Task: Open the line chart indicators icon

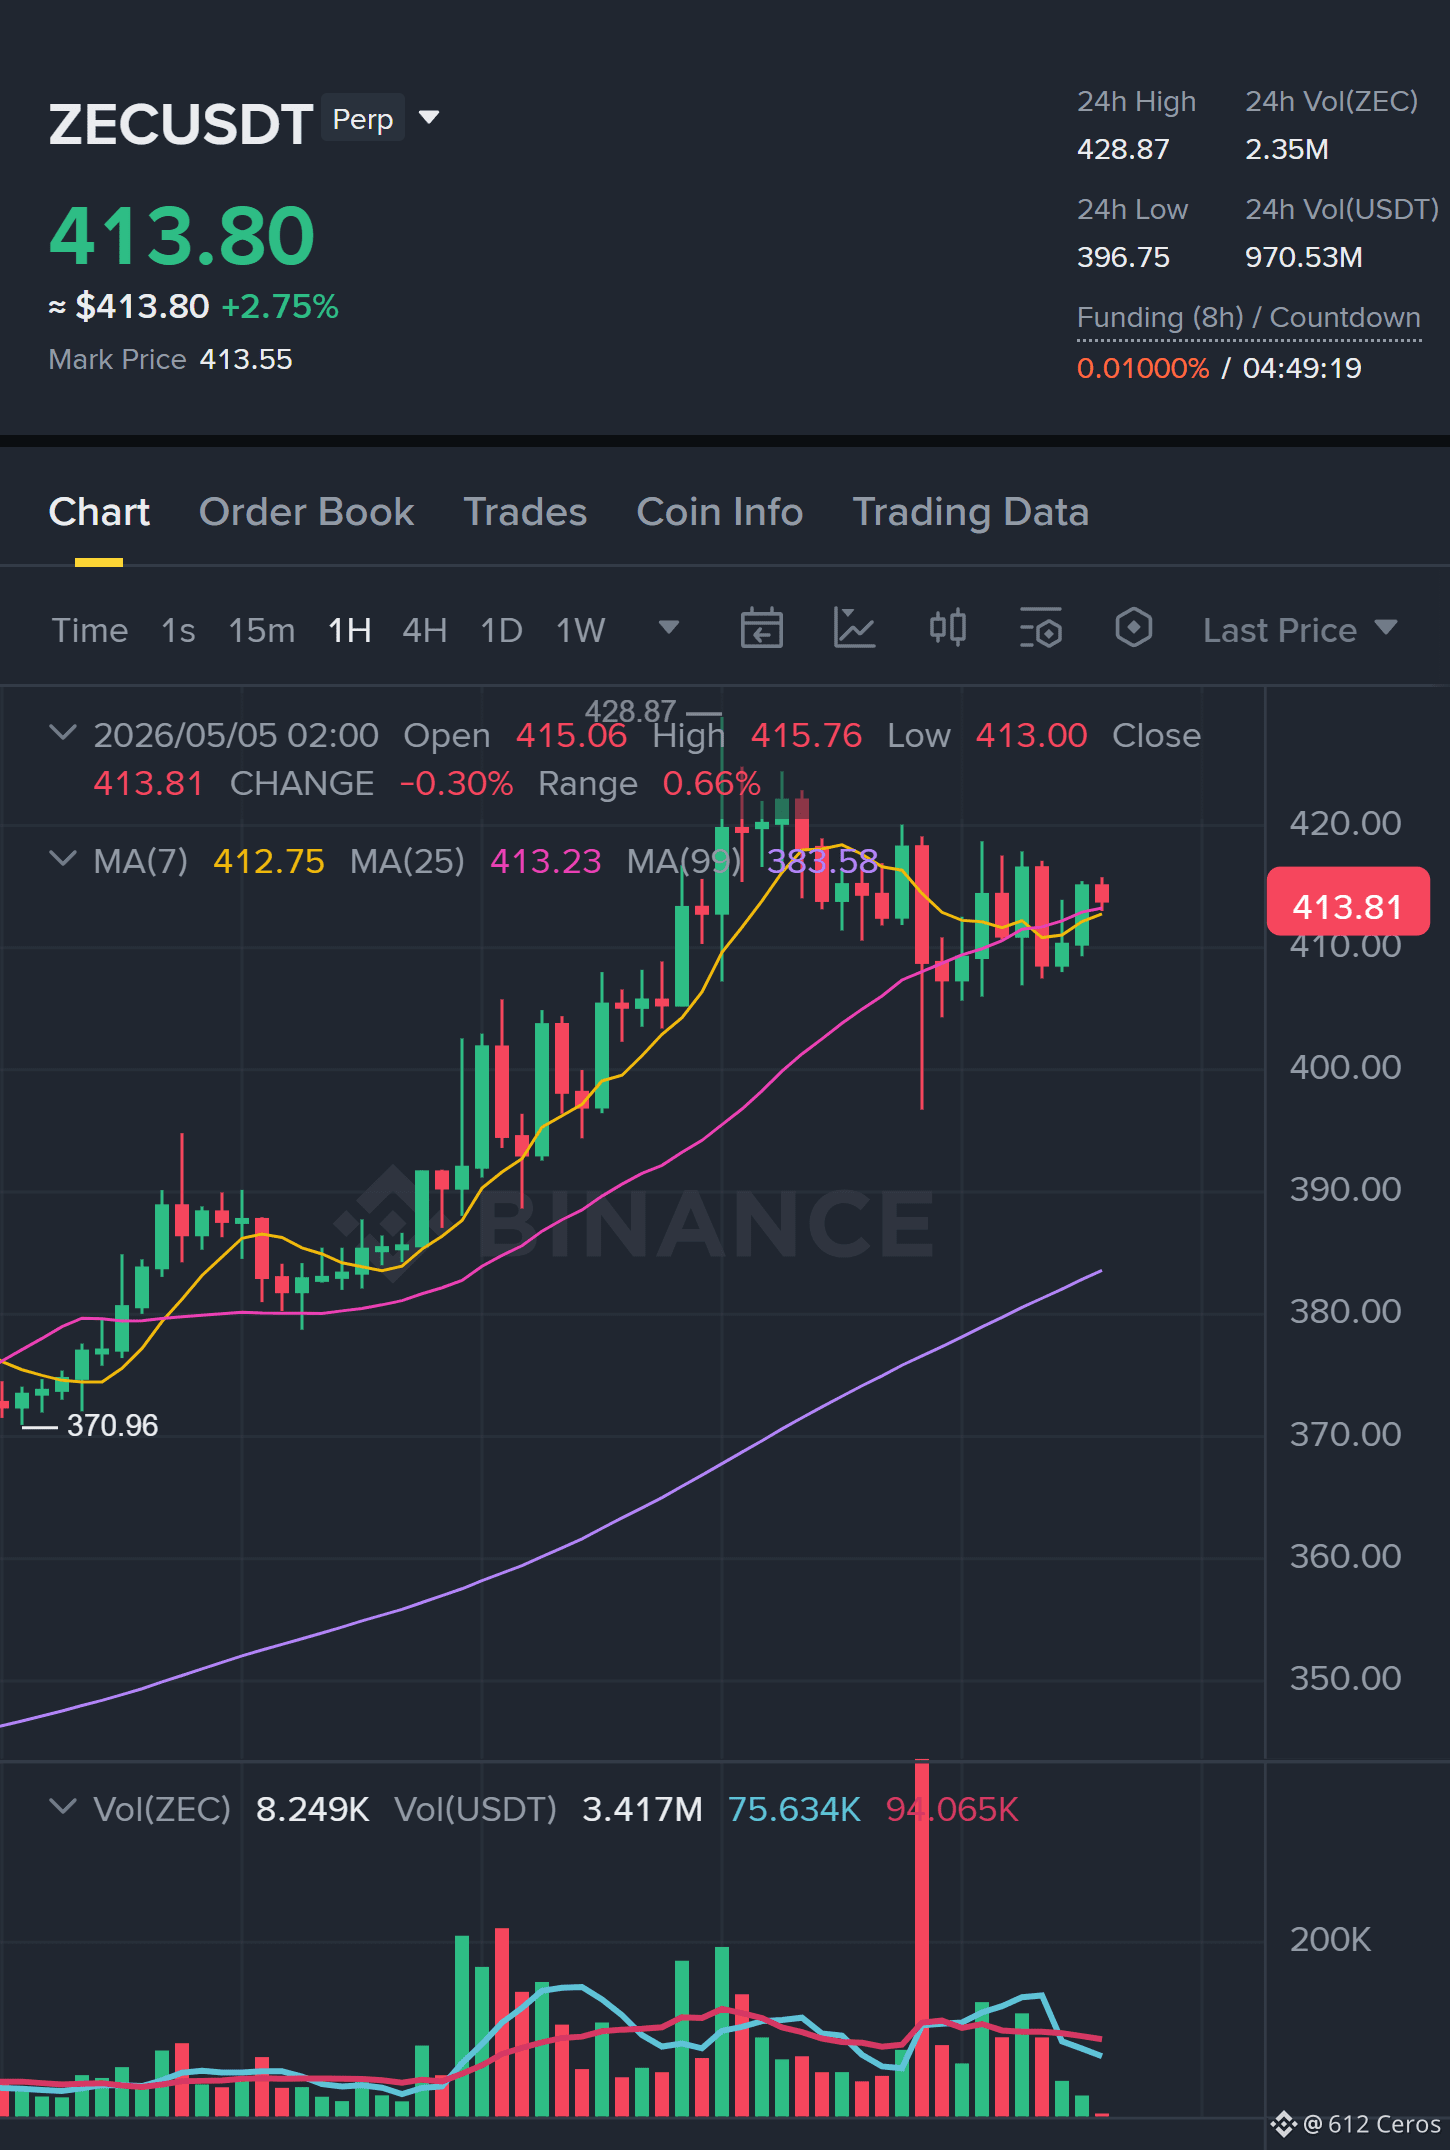Action: pos(854,629)
